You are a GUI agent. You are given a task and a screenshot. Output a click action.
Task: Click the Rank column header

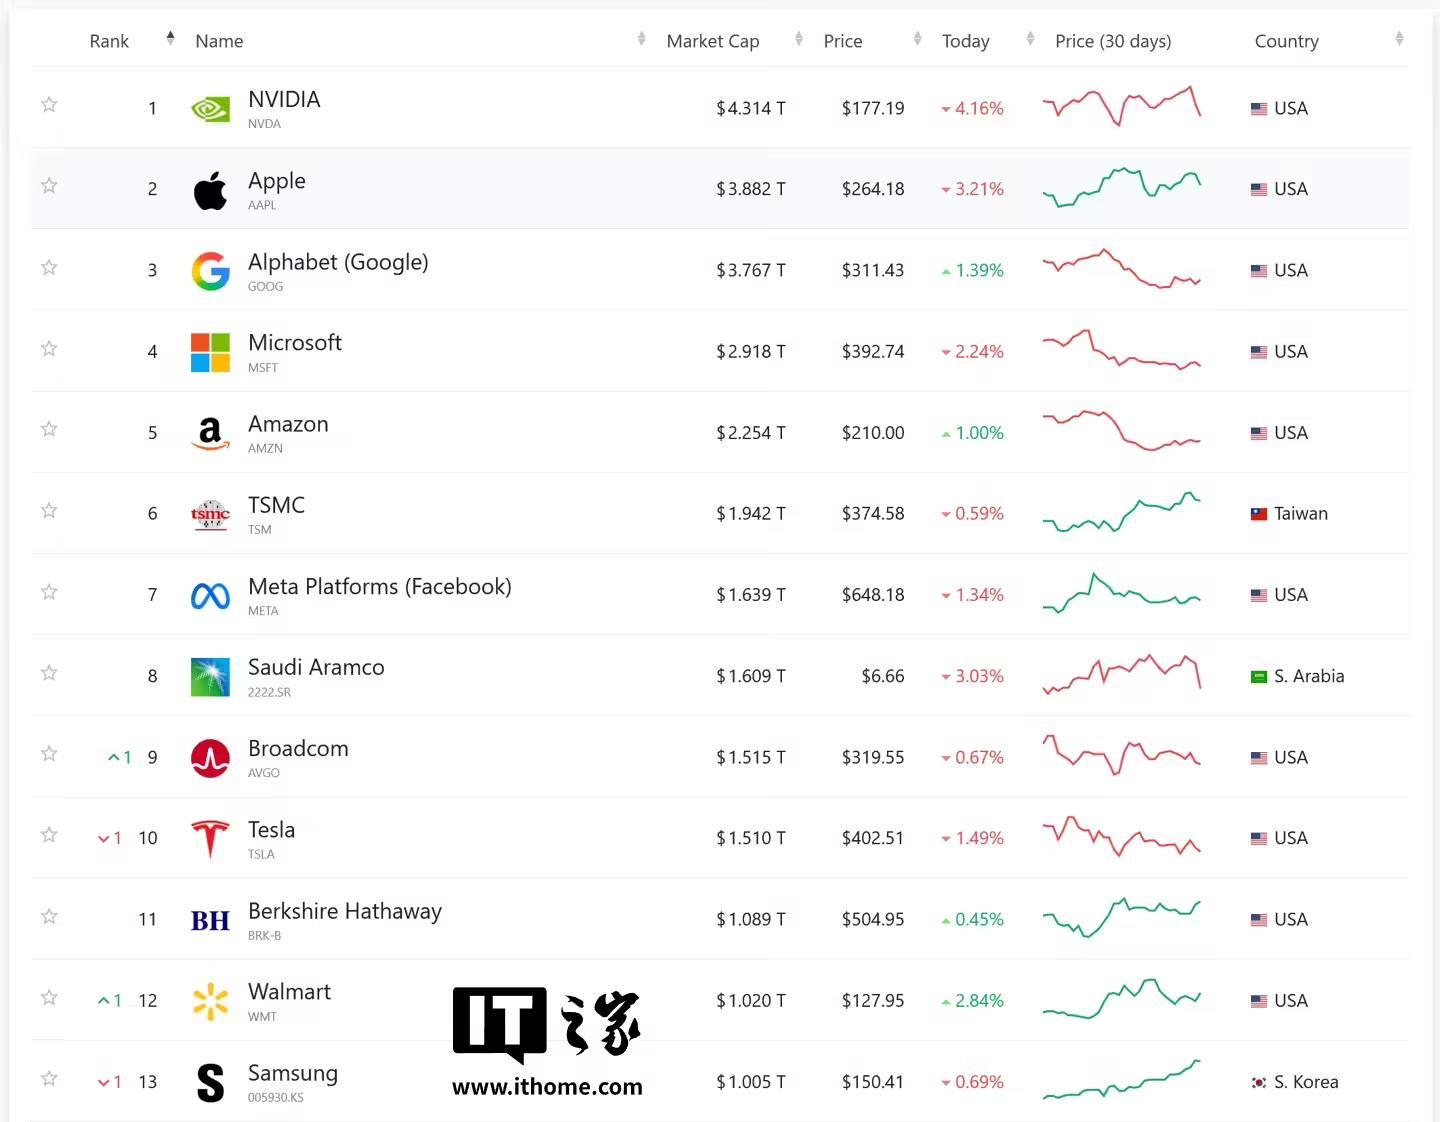(x=109, y=41)
